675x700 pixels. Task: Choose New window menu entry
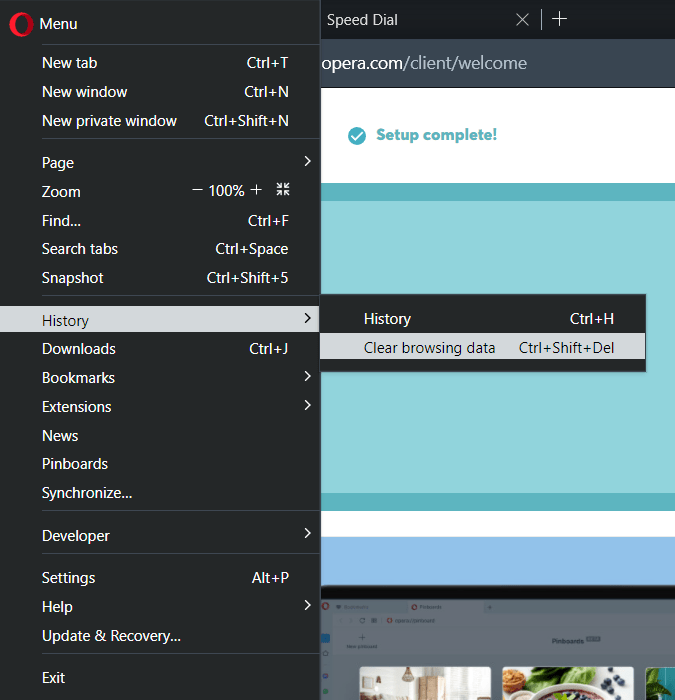[x=160, y=92]
